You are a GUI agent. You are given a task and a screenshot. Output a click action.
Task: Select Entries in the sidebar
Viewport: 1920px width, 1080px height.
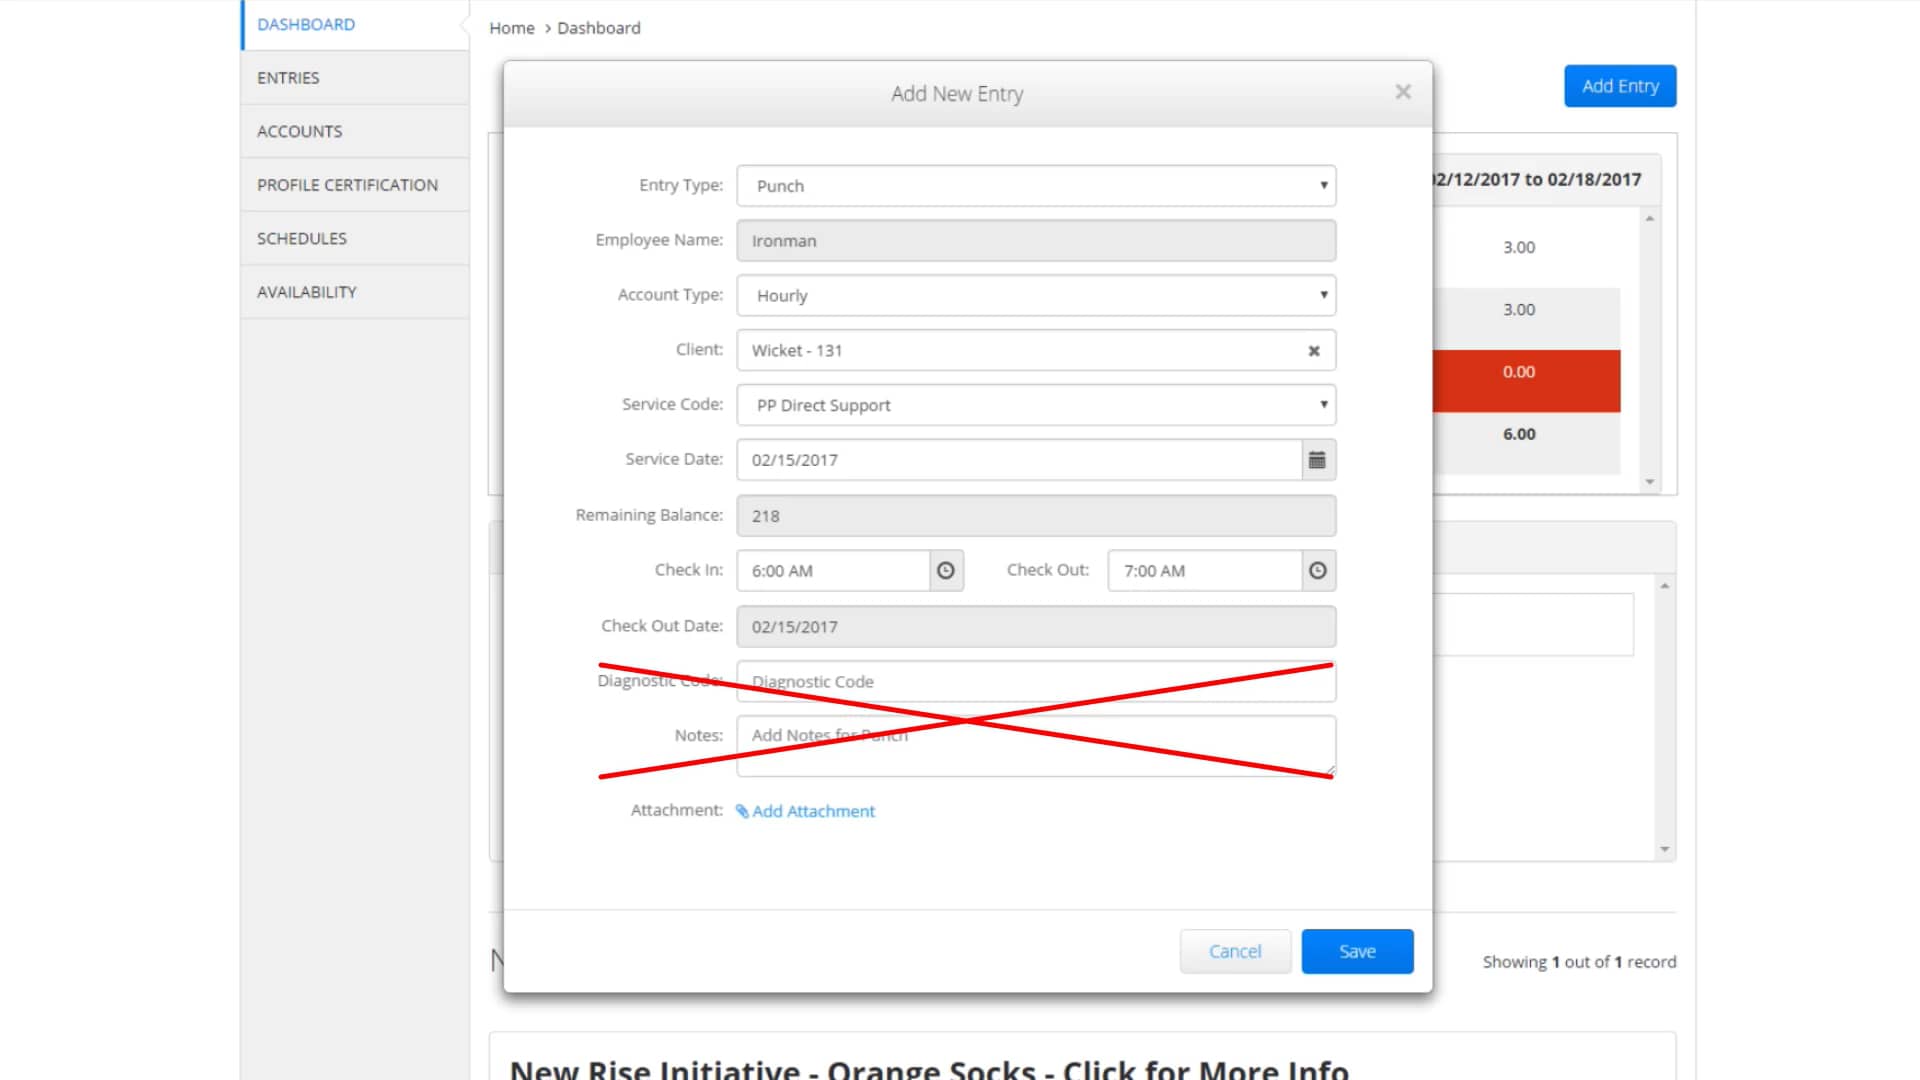pos(288,77)
